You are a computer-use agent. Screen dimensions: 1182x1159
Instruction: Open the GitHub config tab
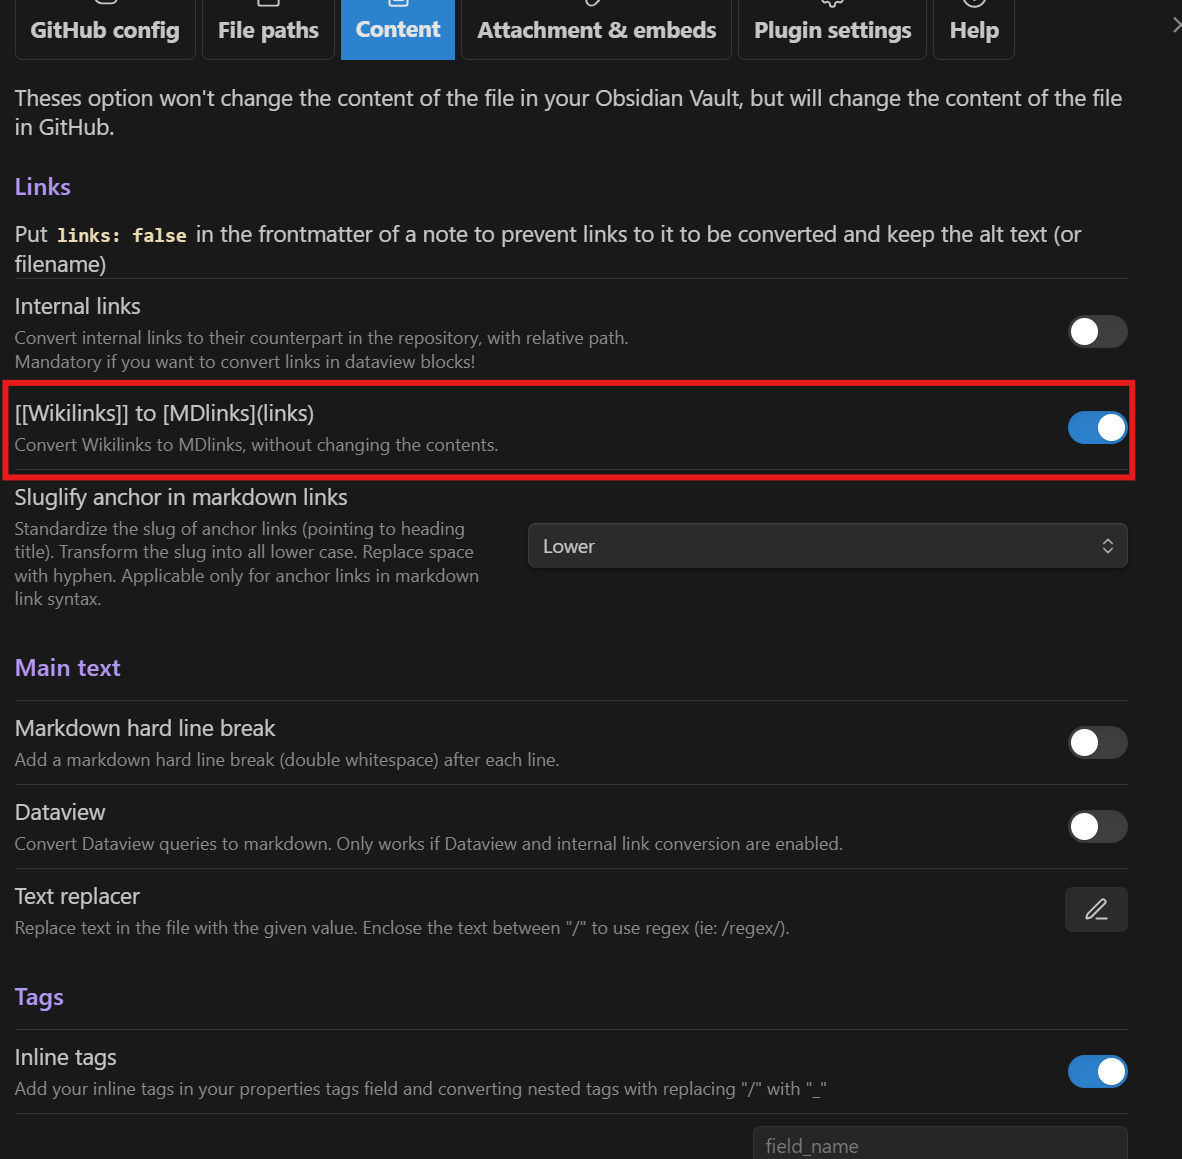(105, 29)
